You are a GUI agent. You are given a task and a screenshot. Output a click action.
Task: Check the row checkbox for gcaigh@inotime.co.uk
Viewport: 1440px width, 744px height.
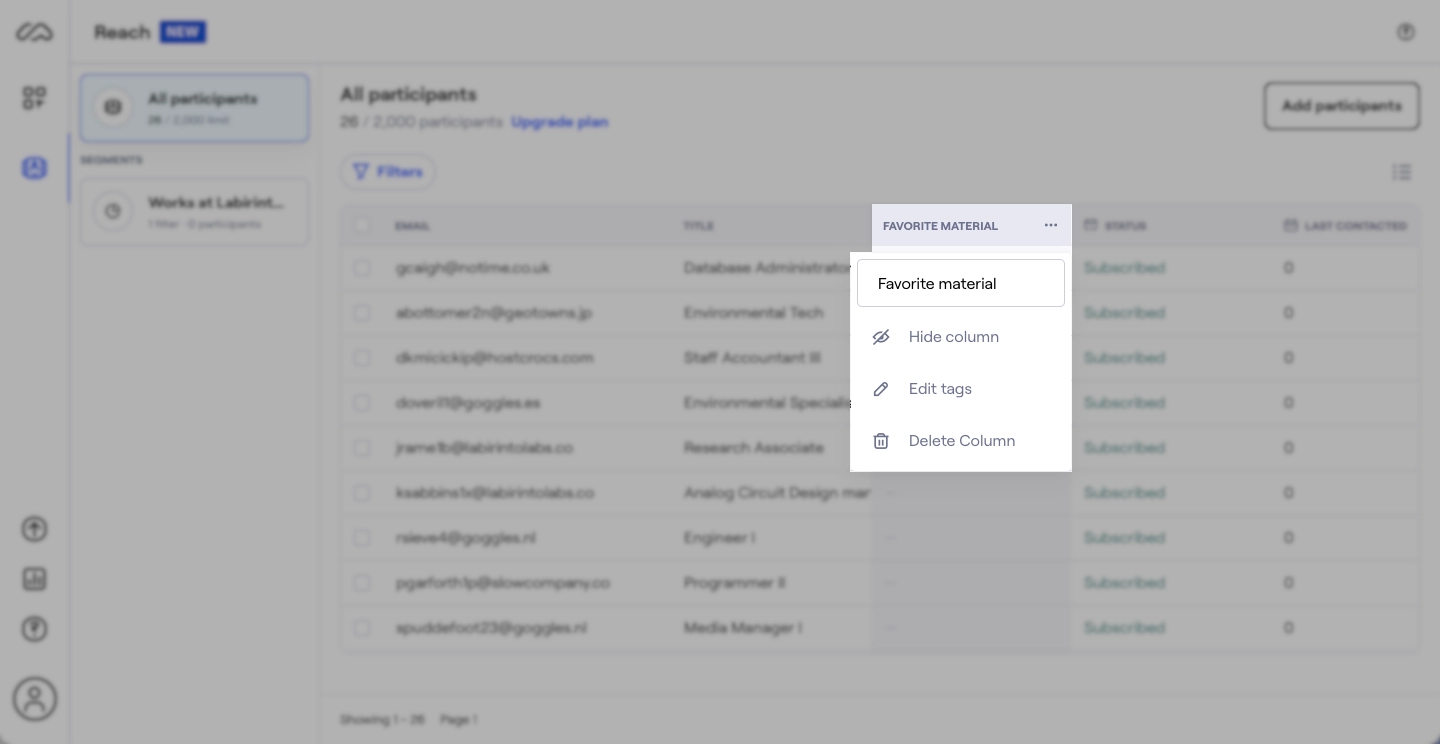click(x=363, y=268)
